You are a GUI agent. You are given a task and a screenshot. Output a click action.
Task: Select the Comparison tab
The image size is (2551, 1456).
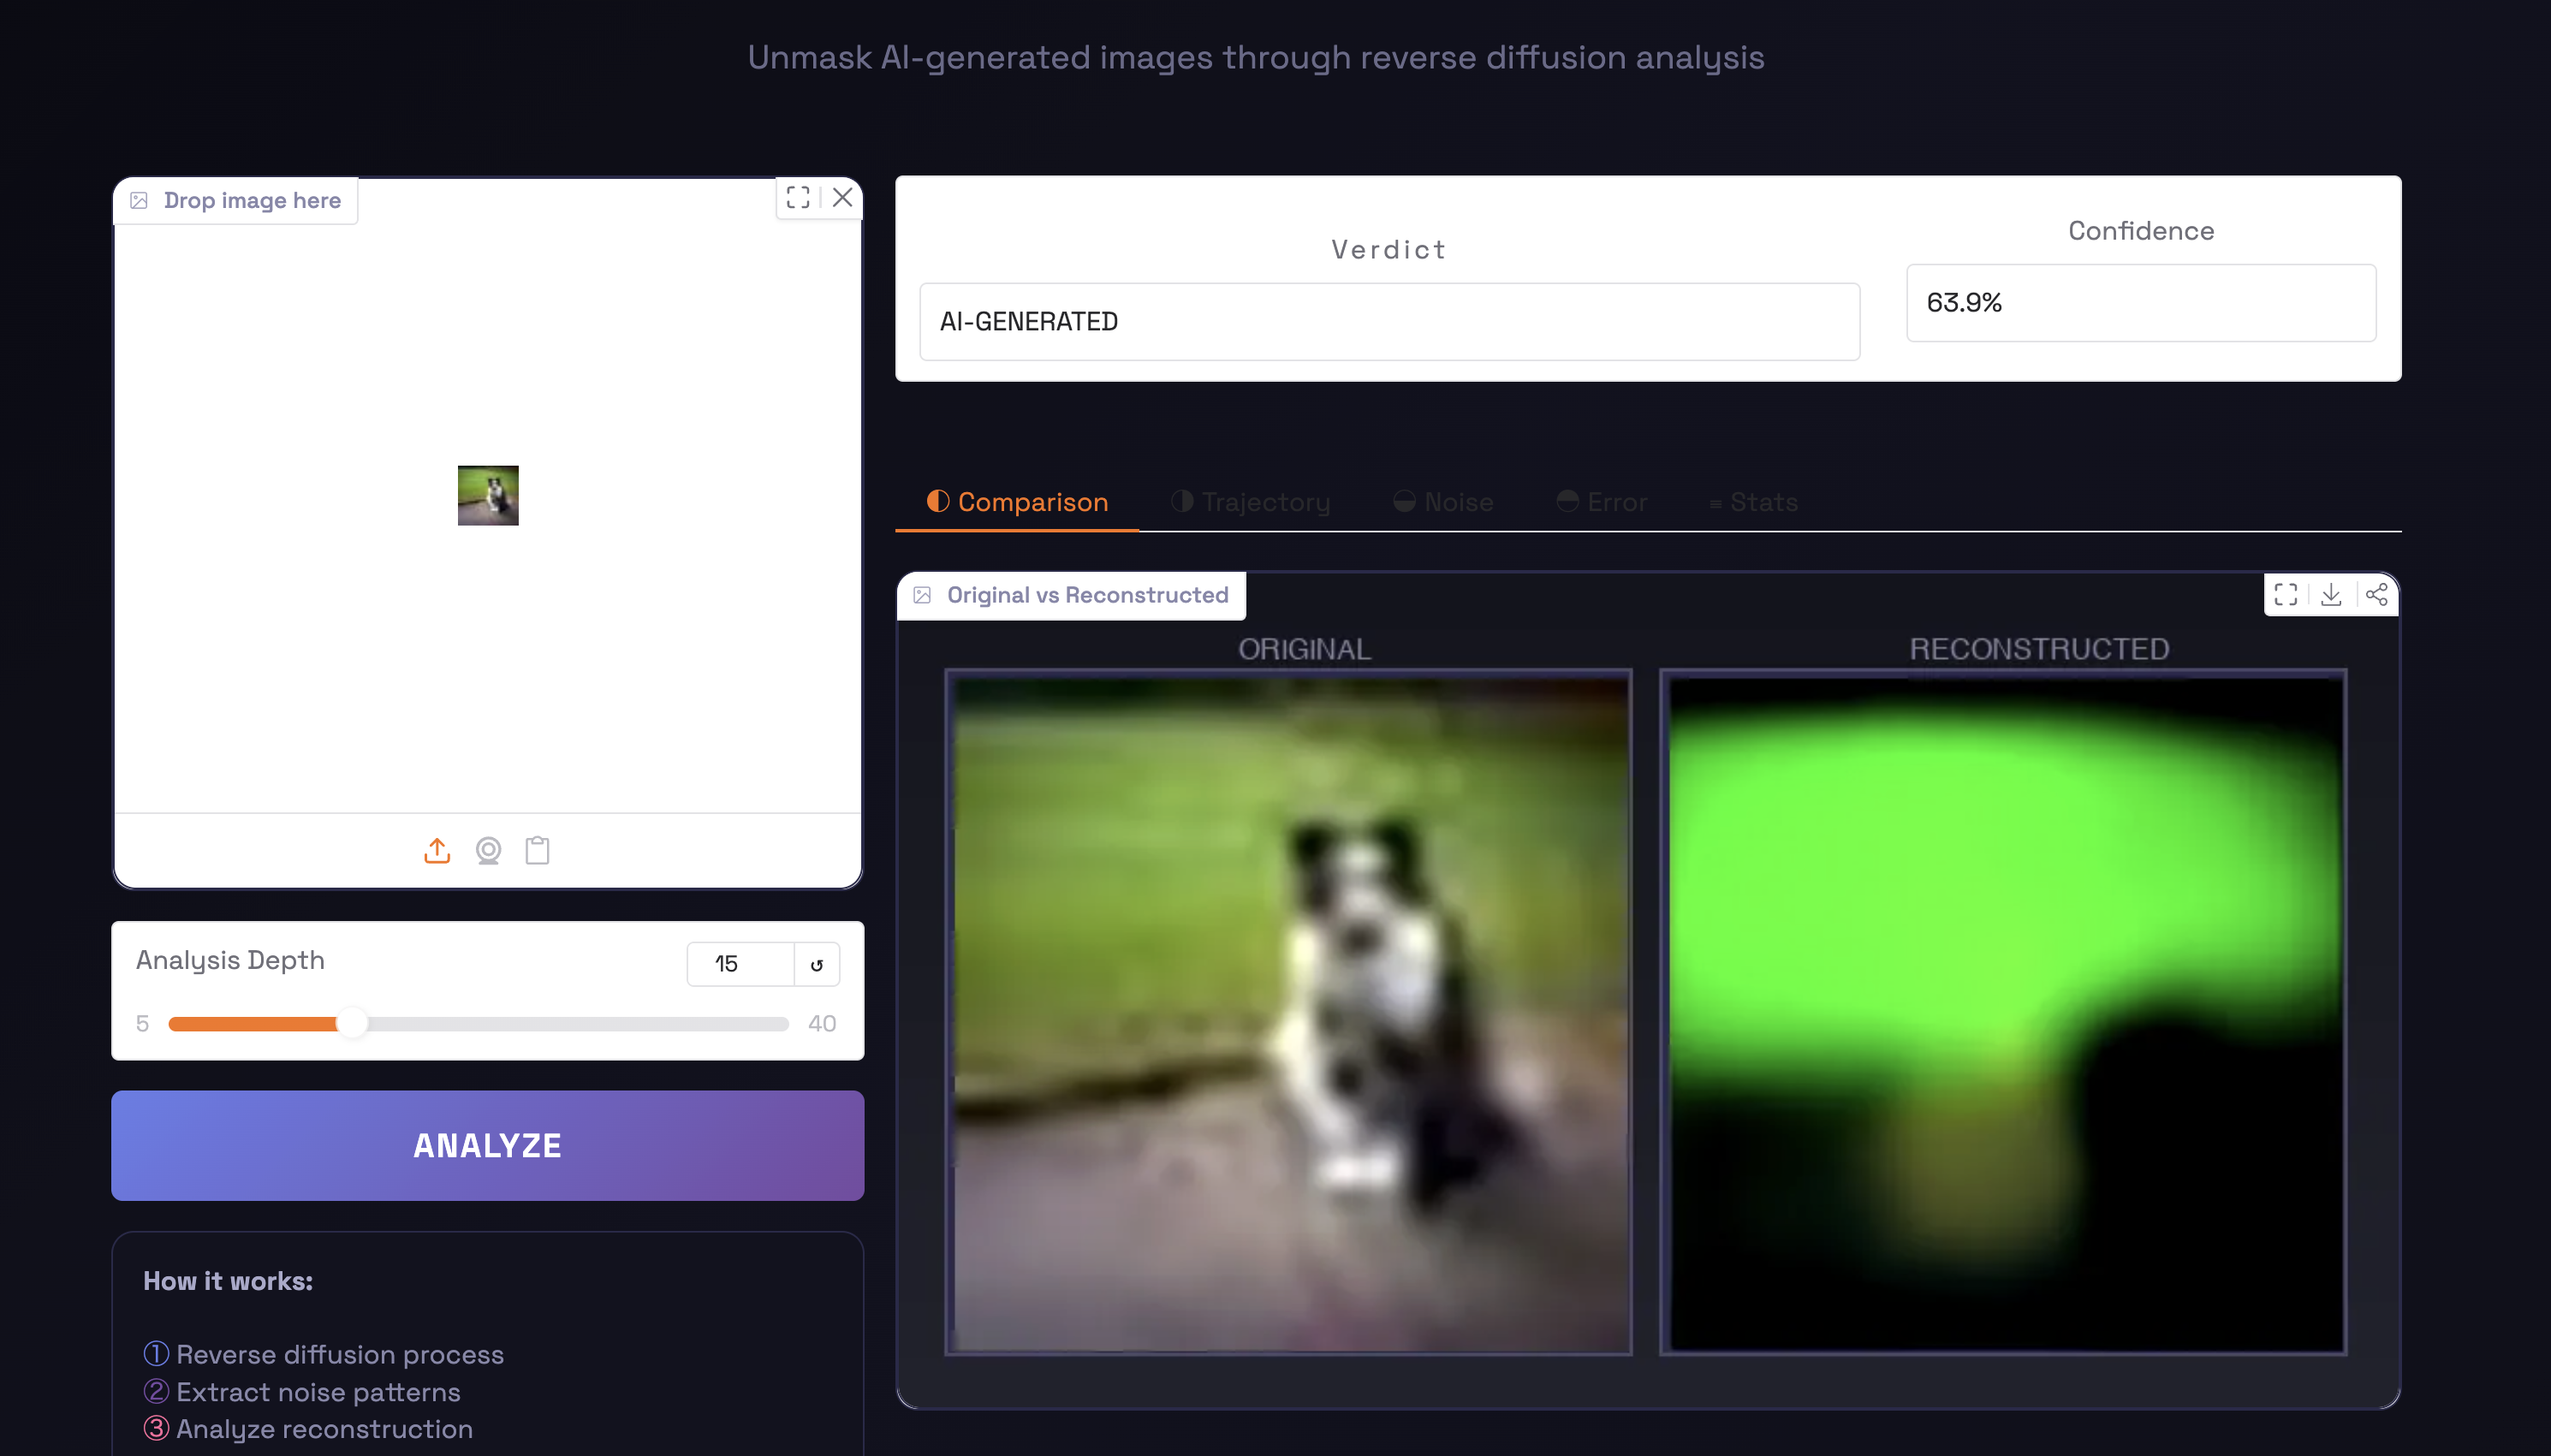1017,502
